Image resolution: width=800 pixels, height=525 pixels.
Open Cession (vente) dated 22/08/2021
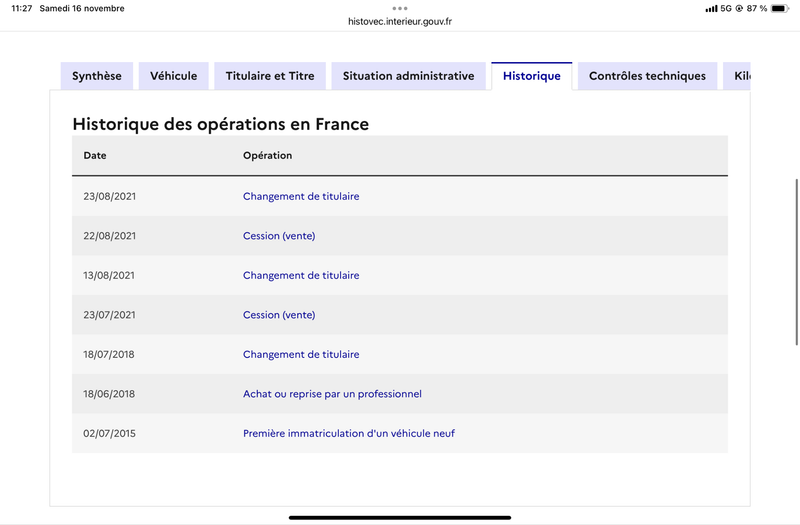[279, 236]
